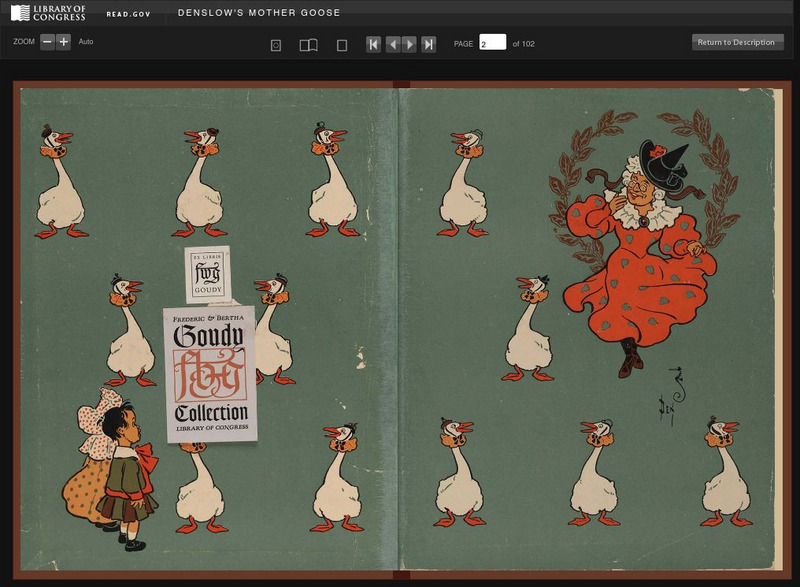Switch to single page view
Viewport: 800px width, 587px height.
342,45
